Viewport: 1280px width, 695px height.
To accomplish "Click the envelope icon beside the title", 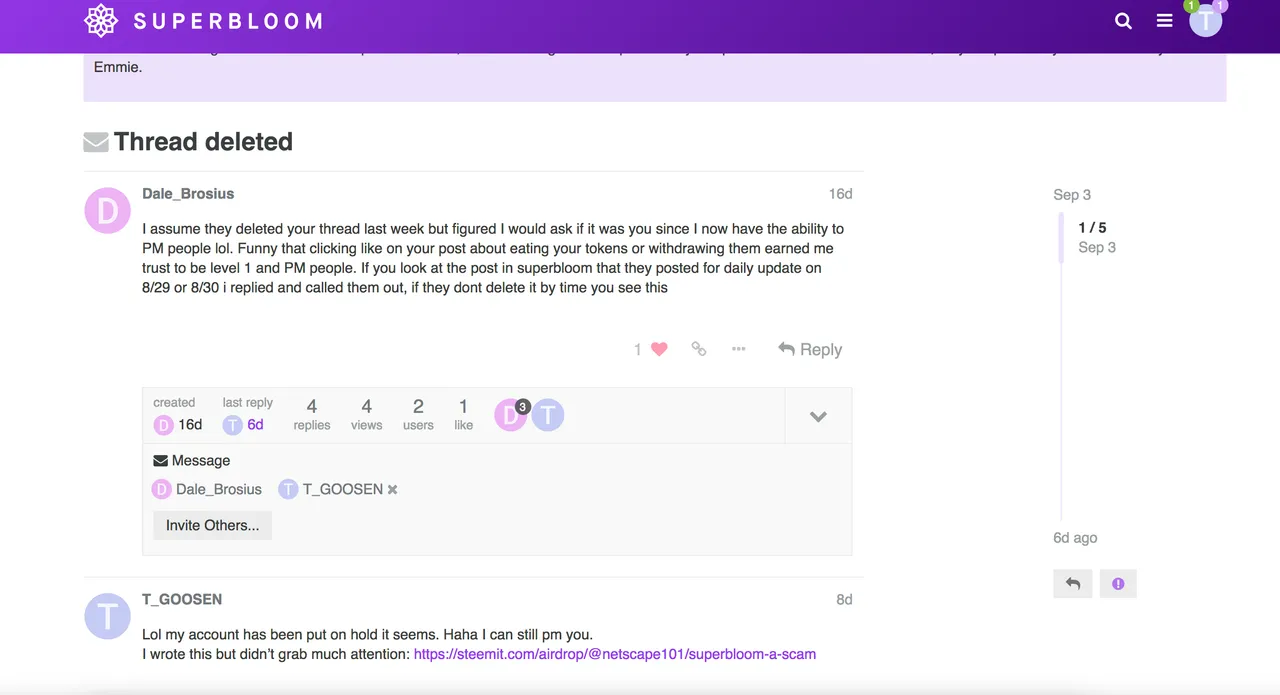I will 96,143.
